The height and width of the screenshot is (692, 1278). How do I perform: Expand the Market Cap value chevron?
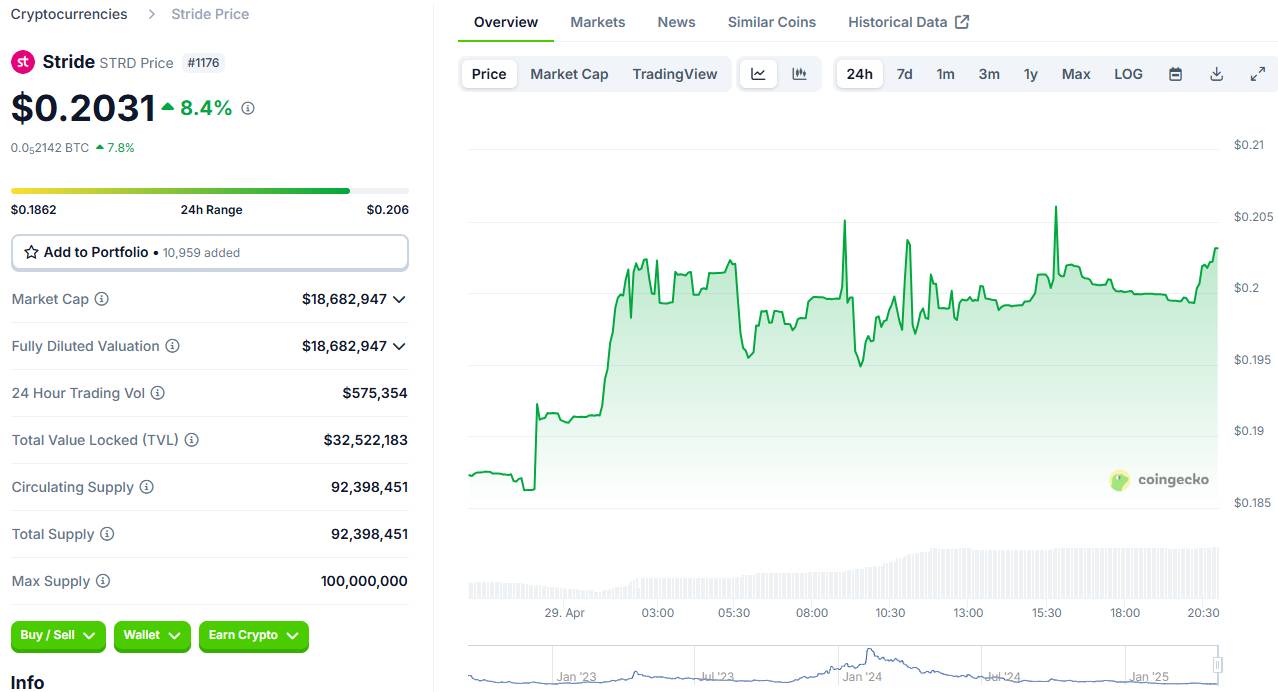pyautogui.click(x=399, y=299)
